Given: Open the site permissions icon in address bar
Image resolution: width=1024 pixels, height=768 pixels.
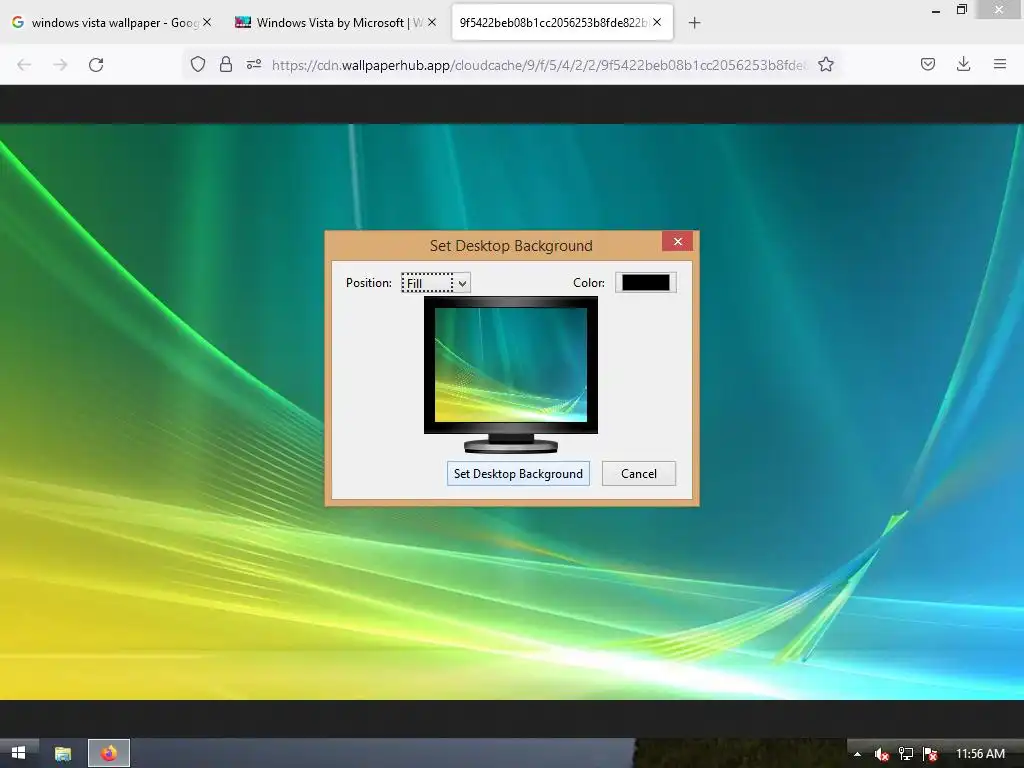Looking at the screenshot, I should (x=254, y=64).
